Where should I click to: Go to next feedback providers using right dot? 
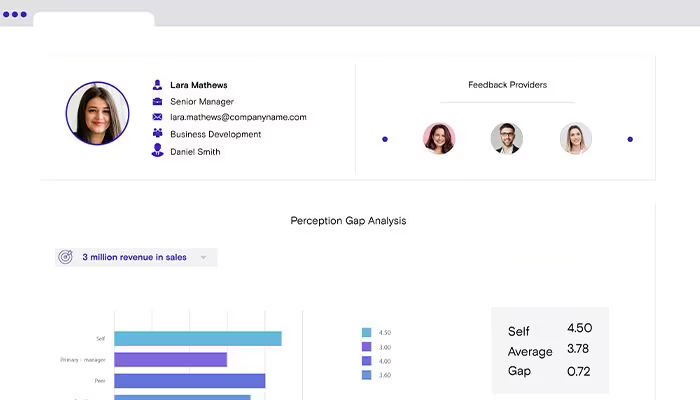630,139
